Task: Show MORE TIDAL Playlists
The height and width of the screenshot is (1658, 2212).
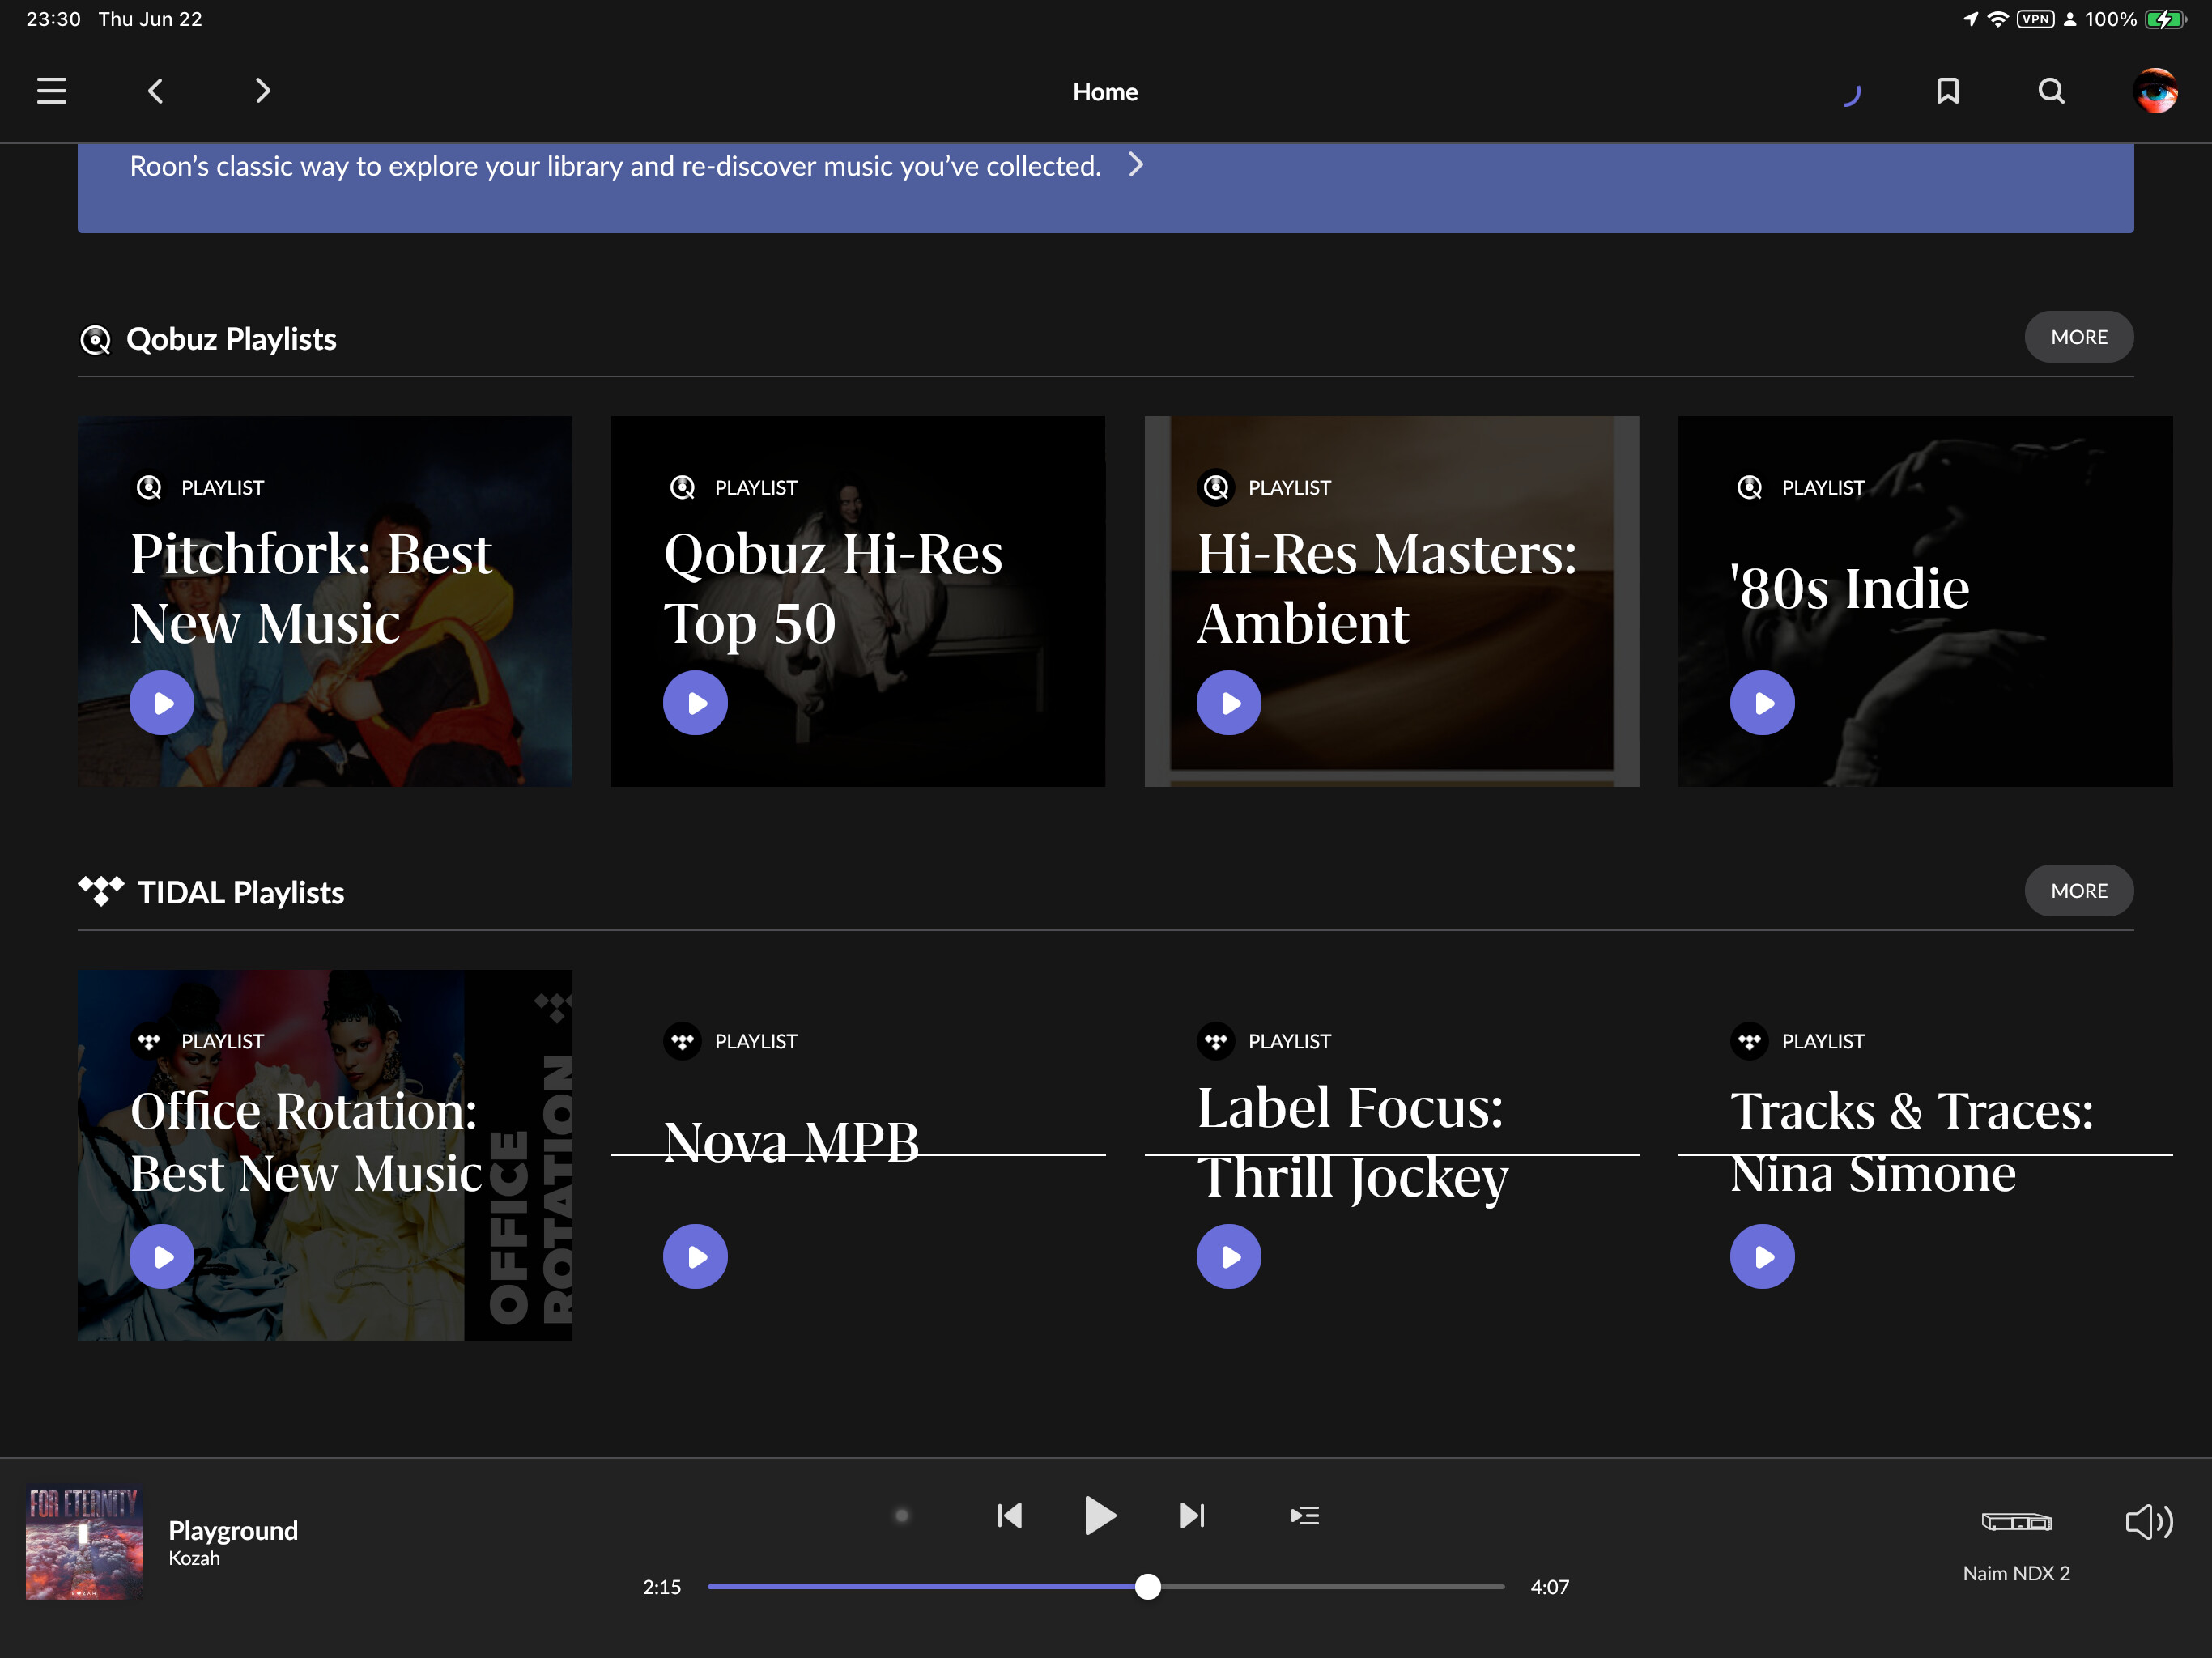Action: [x=2078, y=890]
